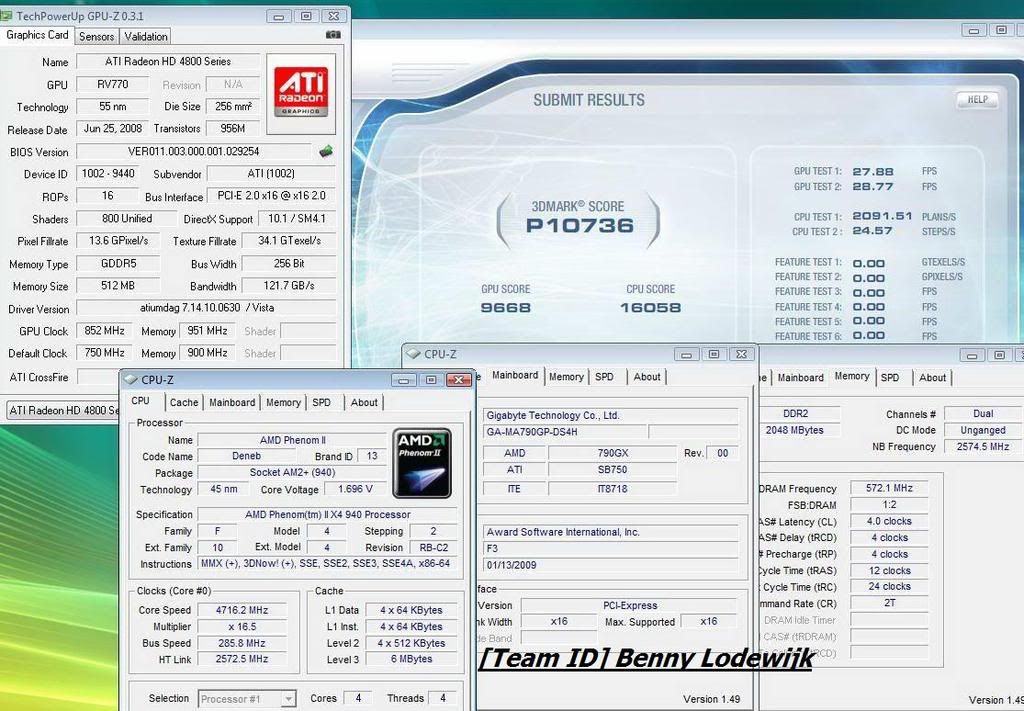Click the driver version atiumdag 7.14.10.0630 field

(x=206, y=308)
